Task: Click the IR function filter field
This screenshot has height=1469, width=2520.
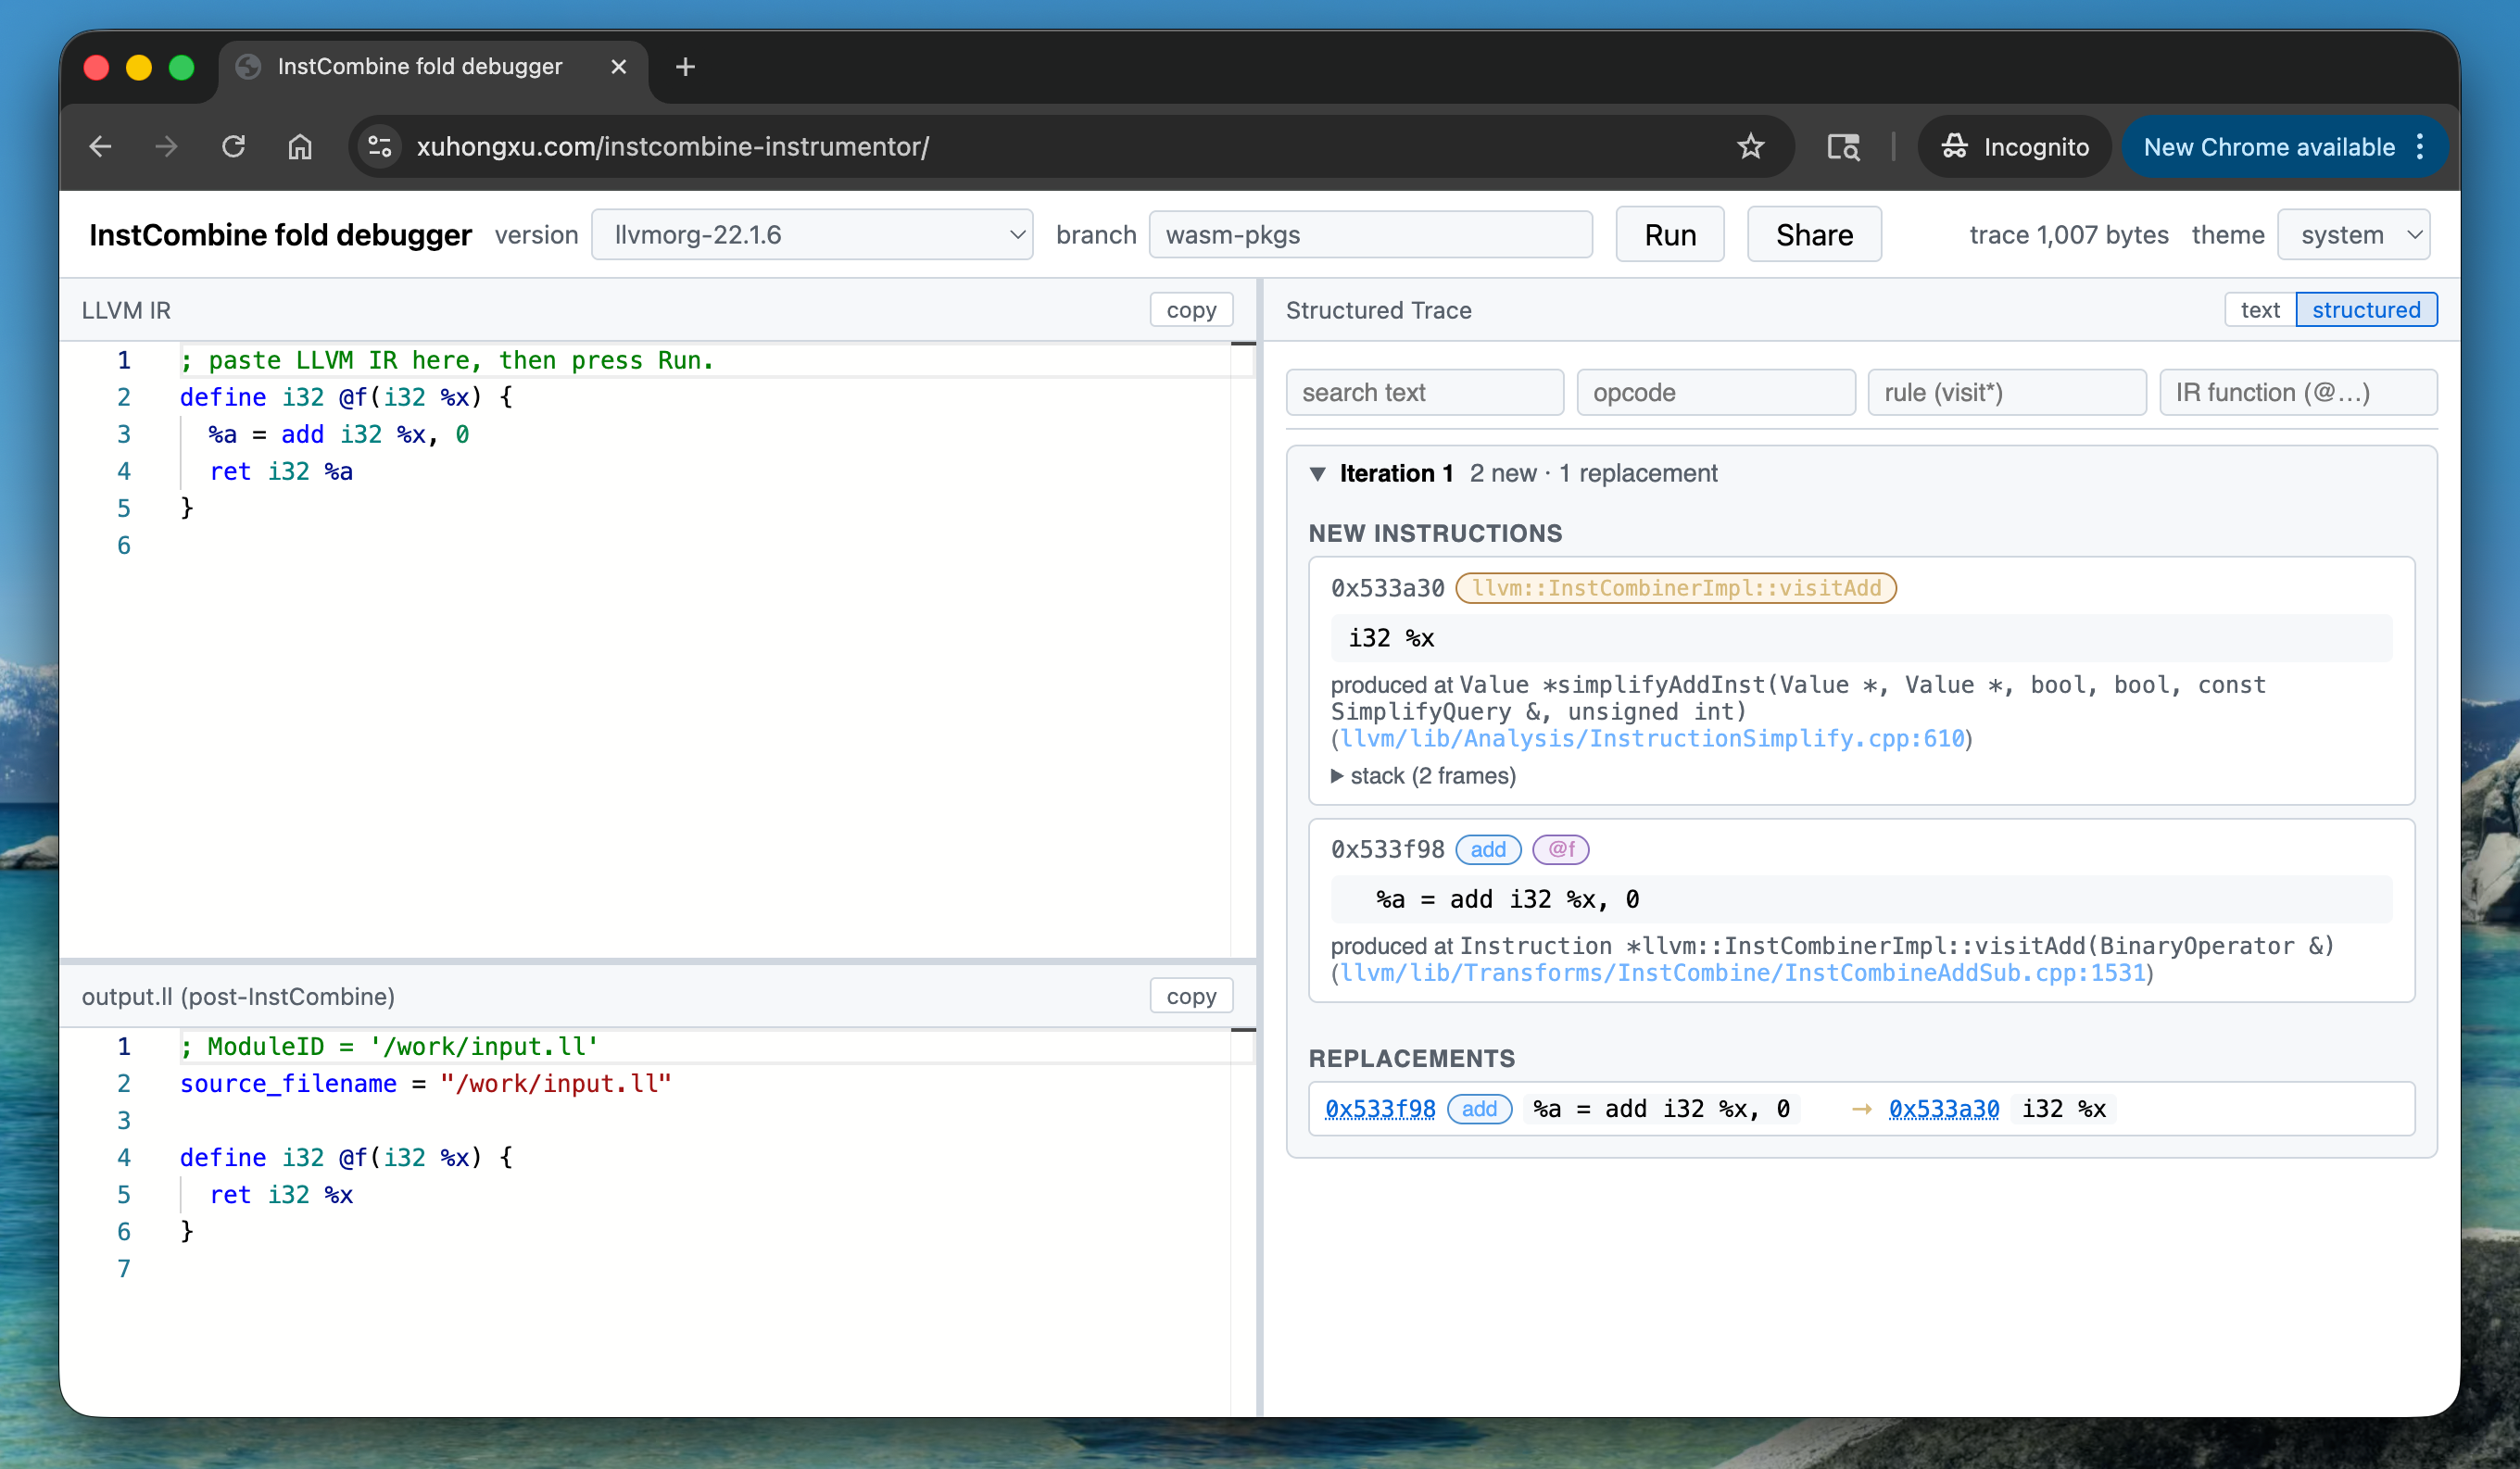Action: [x=2298, y=392]
